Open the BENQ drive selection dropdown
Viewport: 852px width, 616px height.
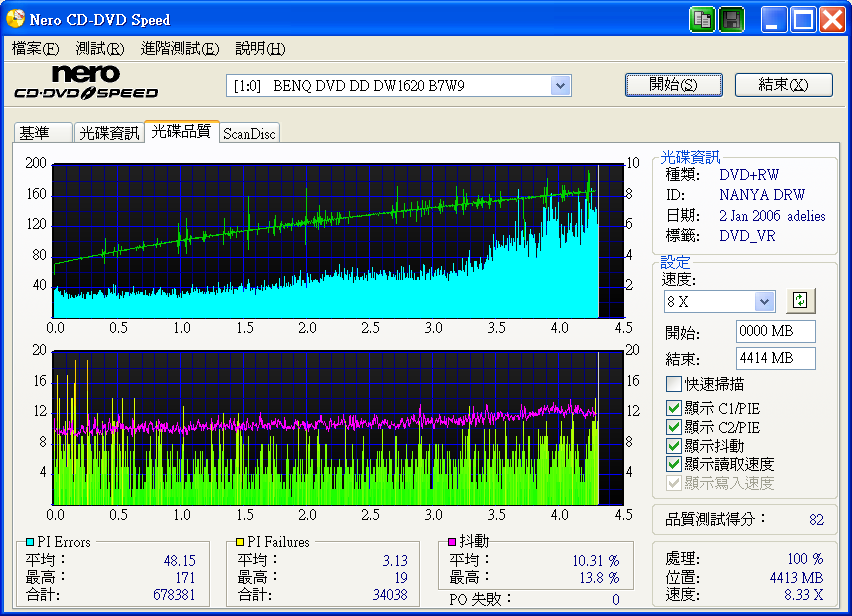[x=560, y=86]
